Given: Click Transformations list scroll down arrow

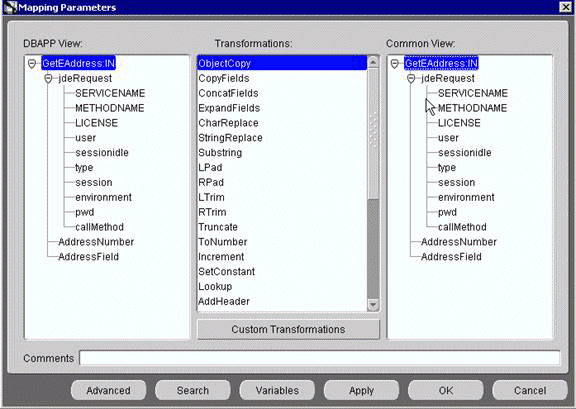Looking at the screenshot, I should 373,305.
